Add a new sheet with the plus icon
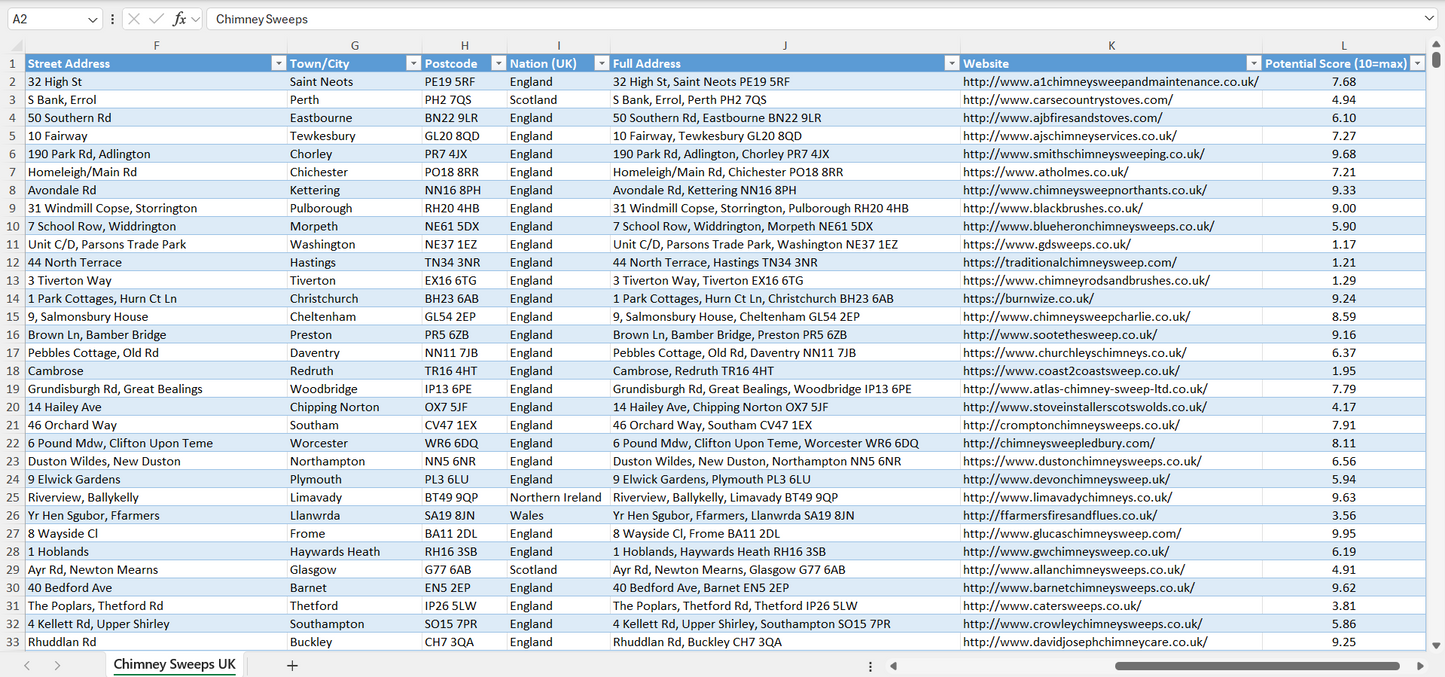 click(x=292, y=664)
